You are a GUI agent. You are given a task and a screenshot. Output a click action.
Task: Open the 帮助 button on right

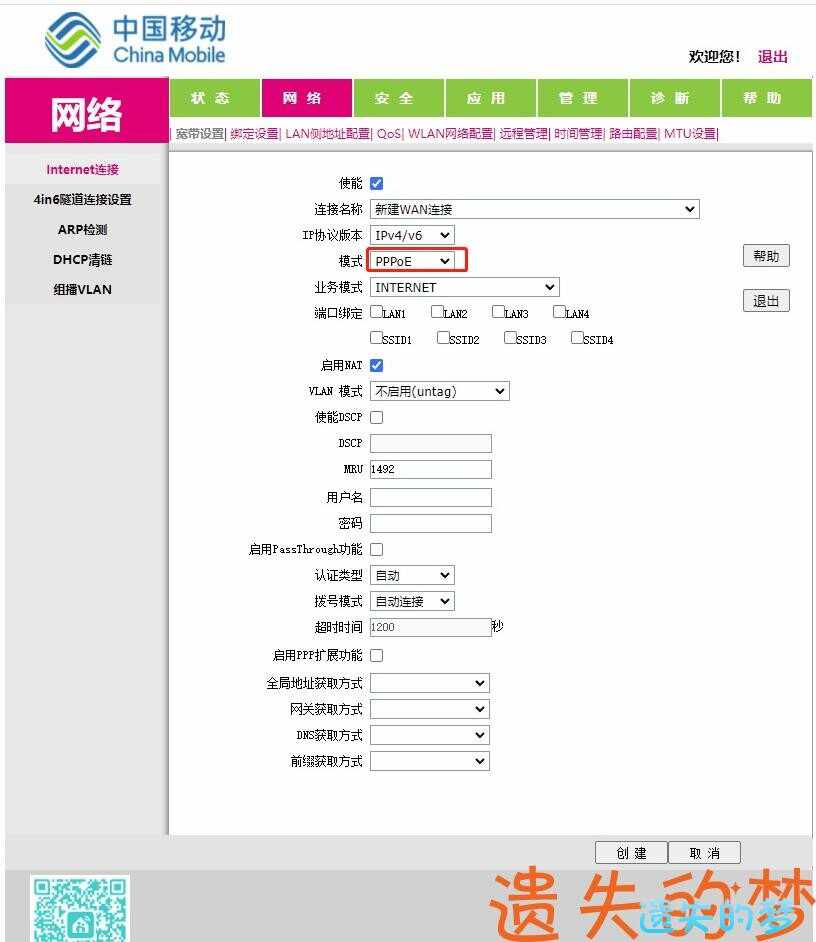(x=766, y=256)
